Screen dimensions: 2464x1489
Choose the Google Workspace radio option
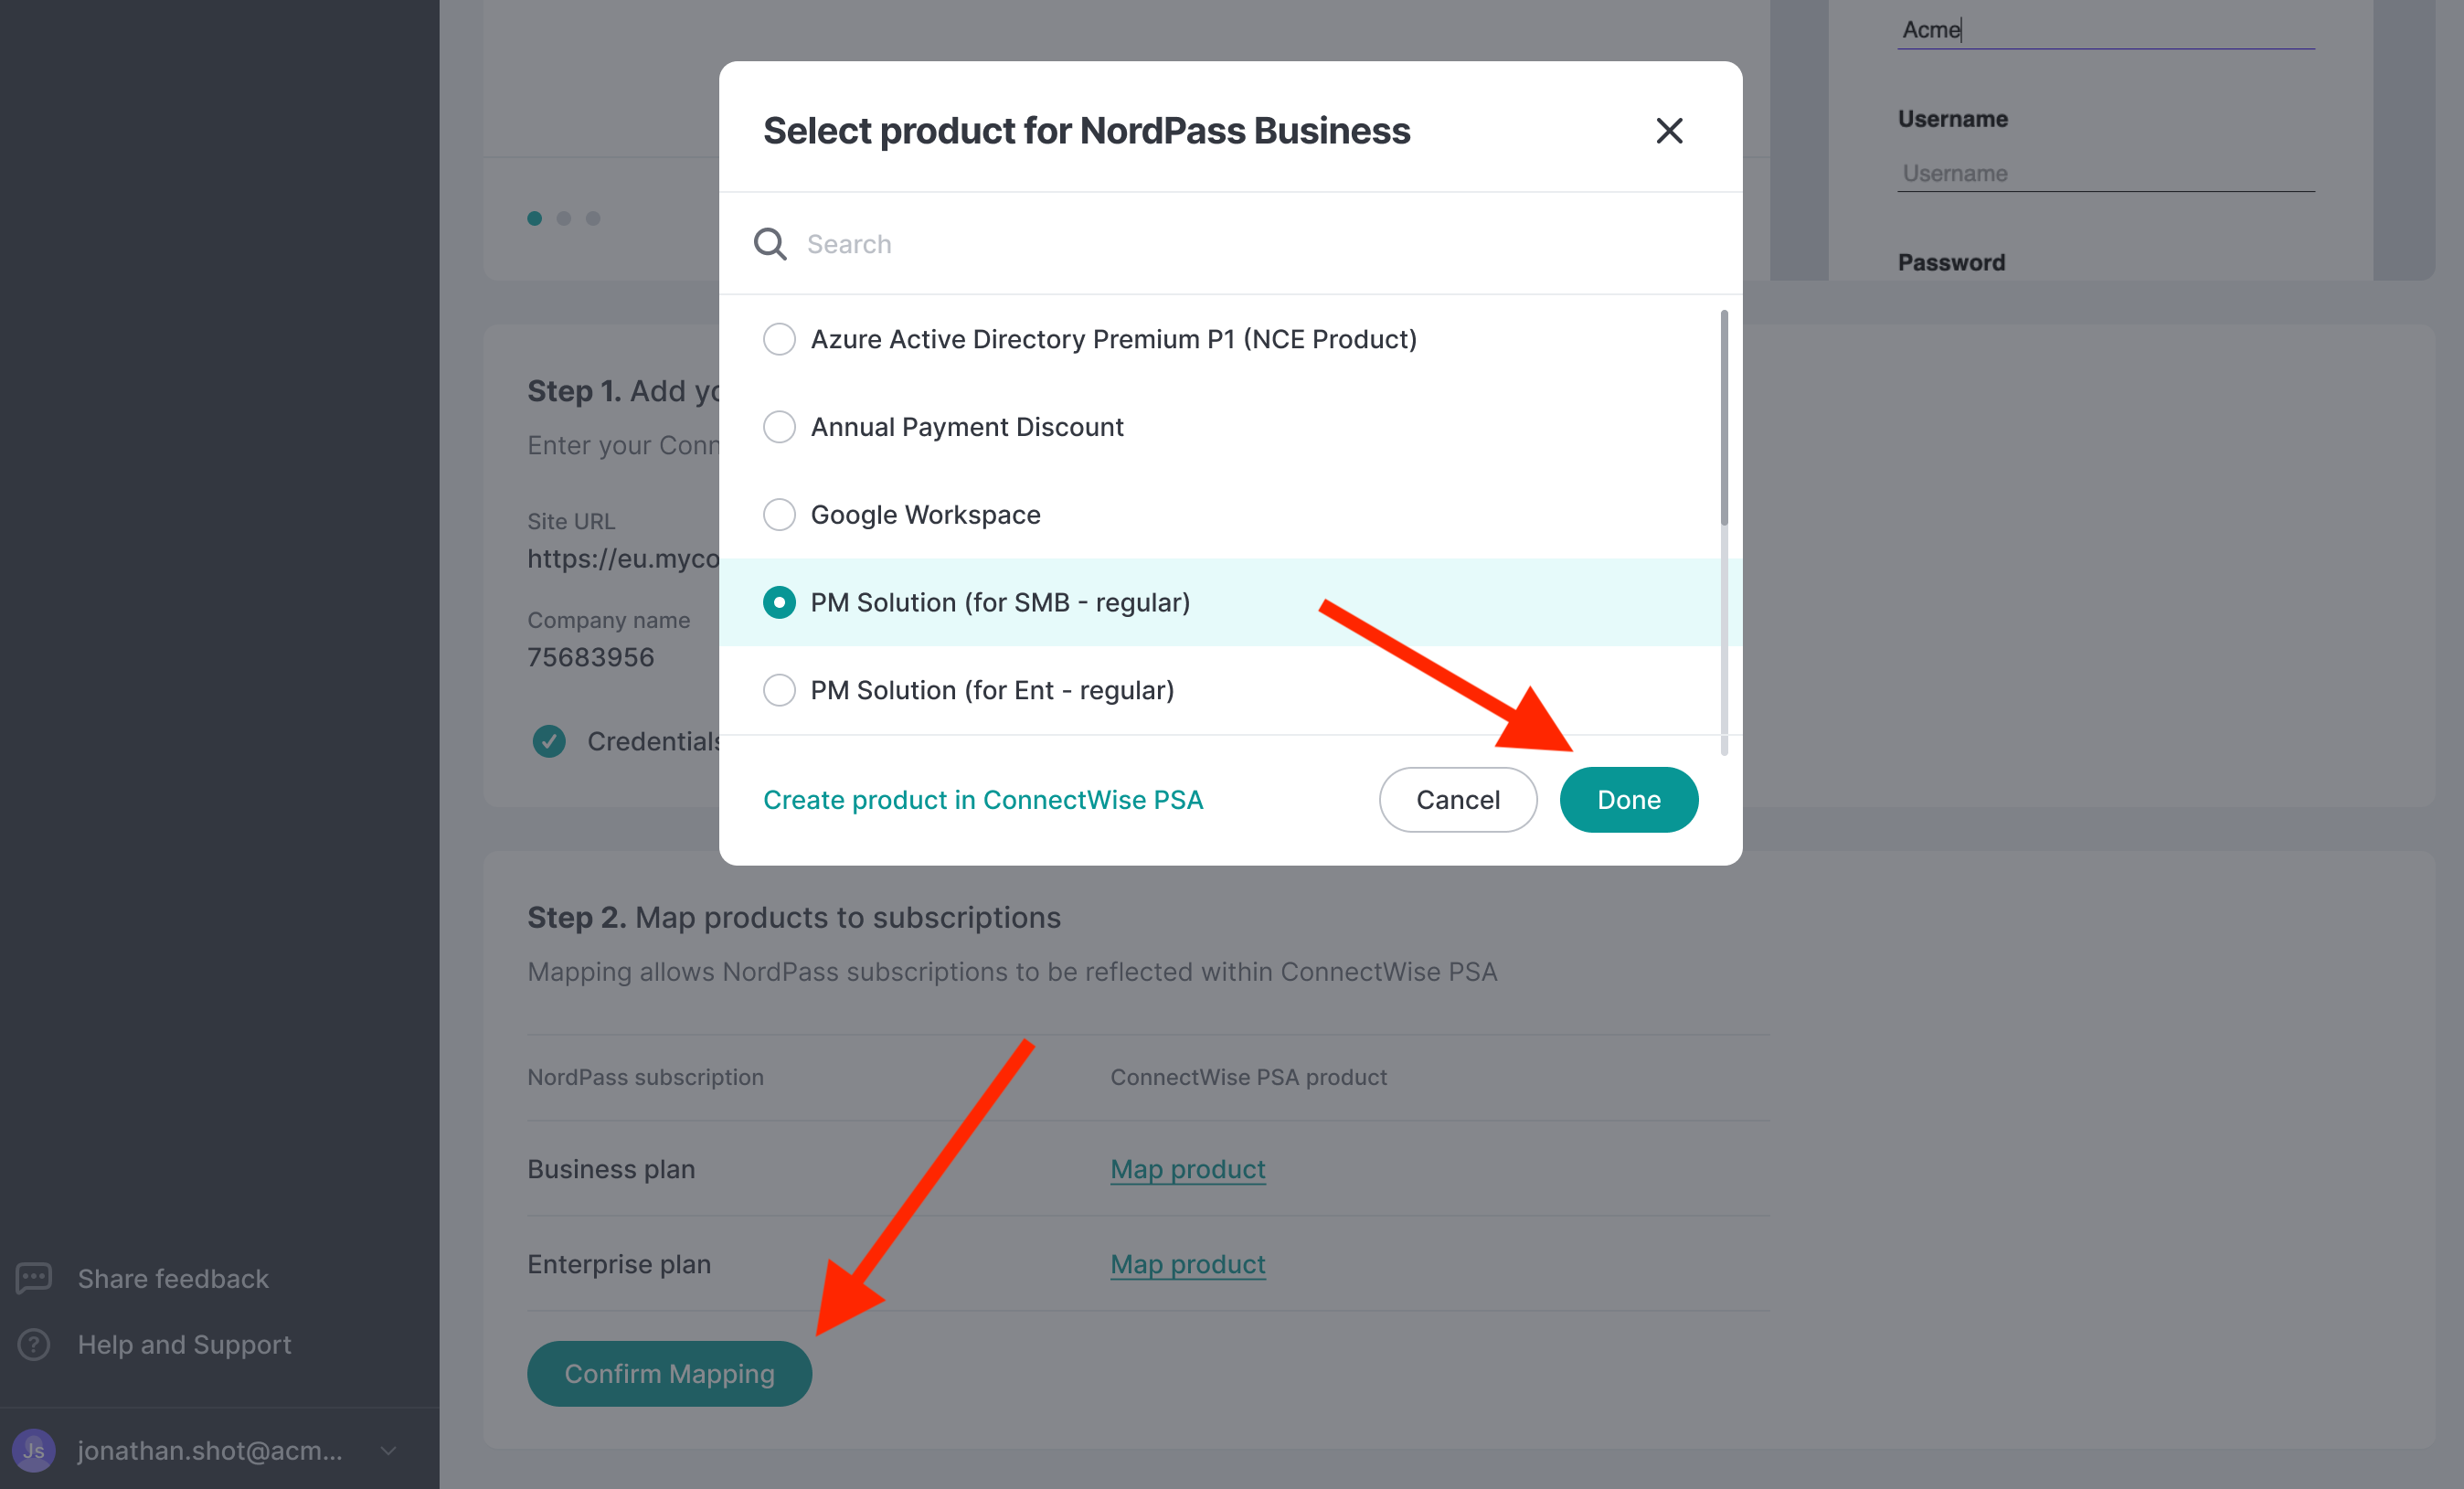[x=779, y=515]
